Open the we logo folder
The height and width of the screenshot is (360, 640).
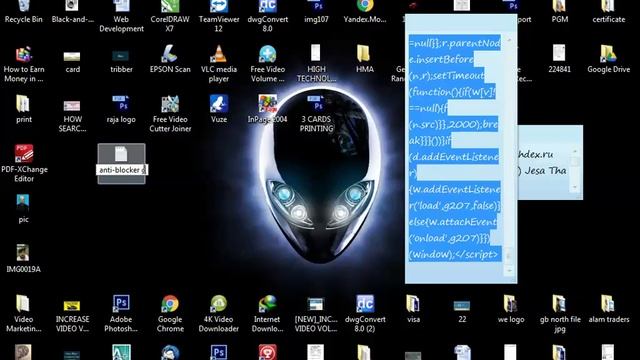click(511, 309)
